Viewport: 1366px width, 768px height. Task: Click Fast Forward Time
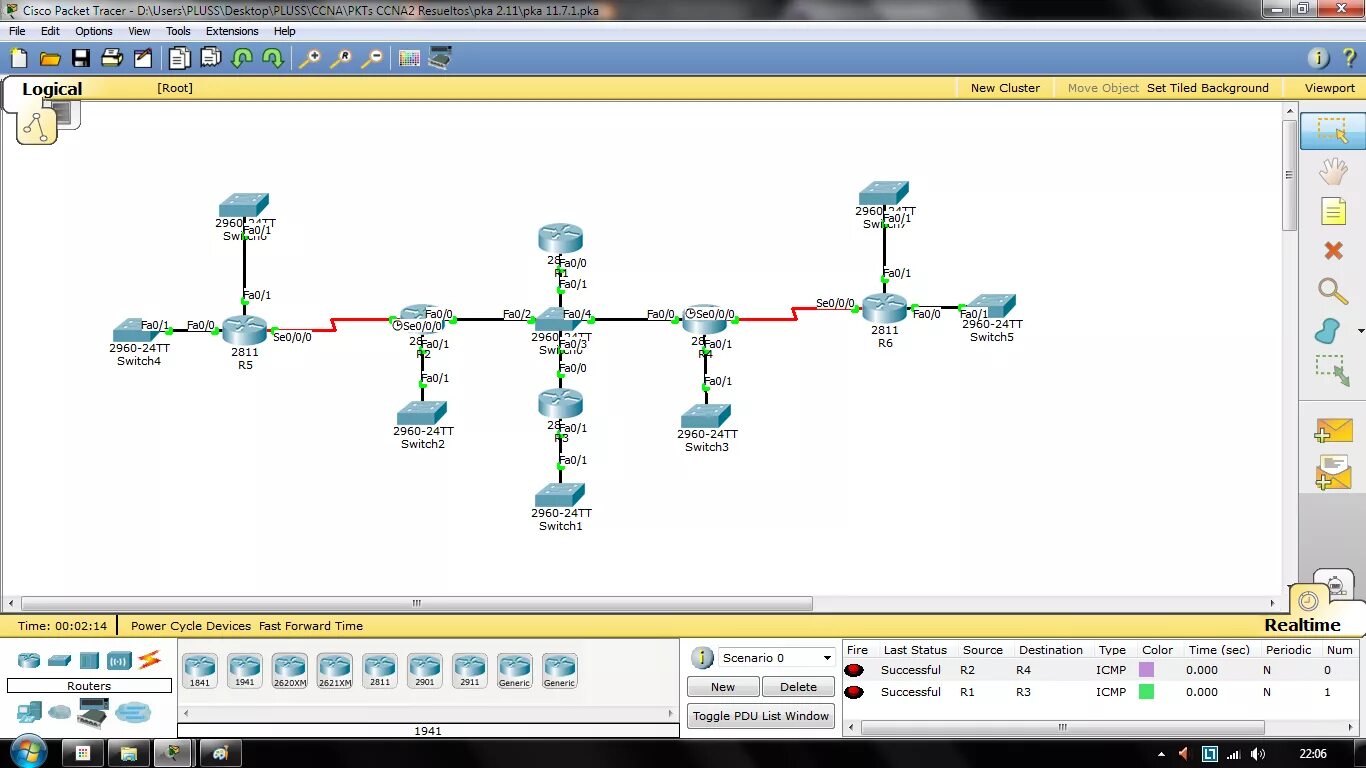coord(311,626)
